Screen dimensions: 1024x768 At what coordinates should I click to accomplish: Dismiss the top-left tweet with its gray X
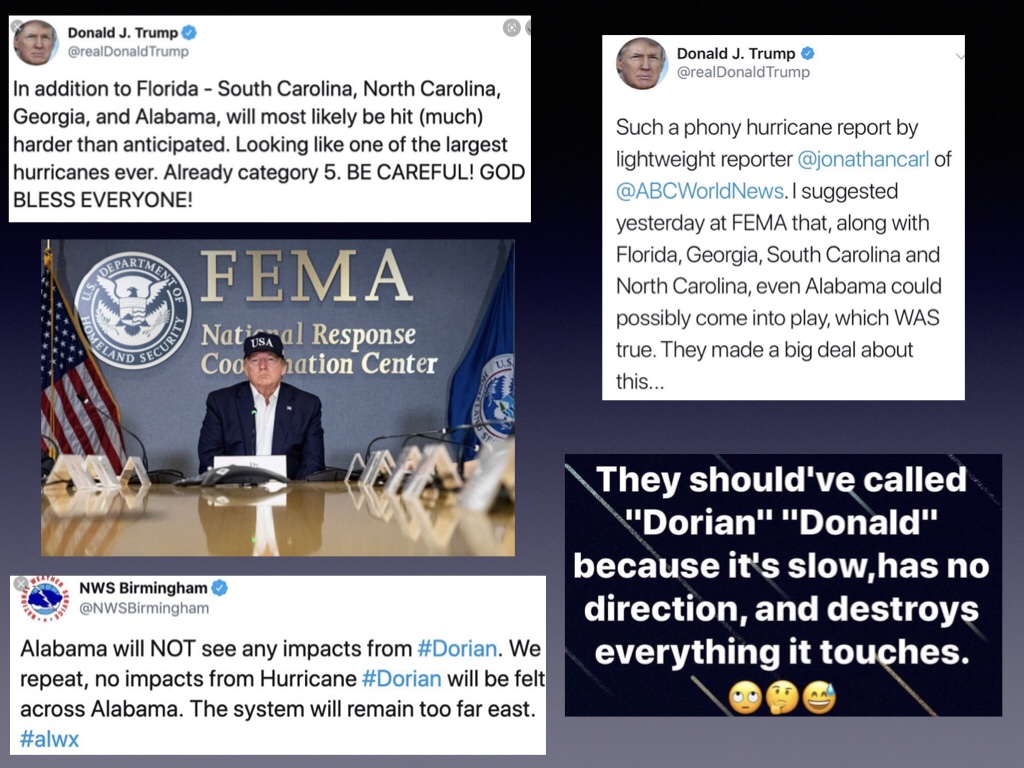coord(17,26)
